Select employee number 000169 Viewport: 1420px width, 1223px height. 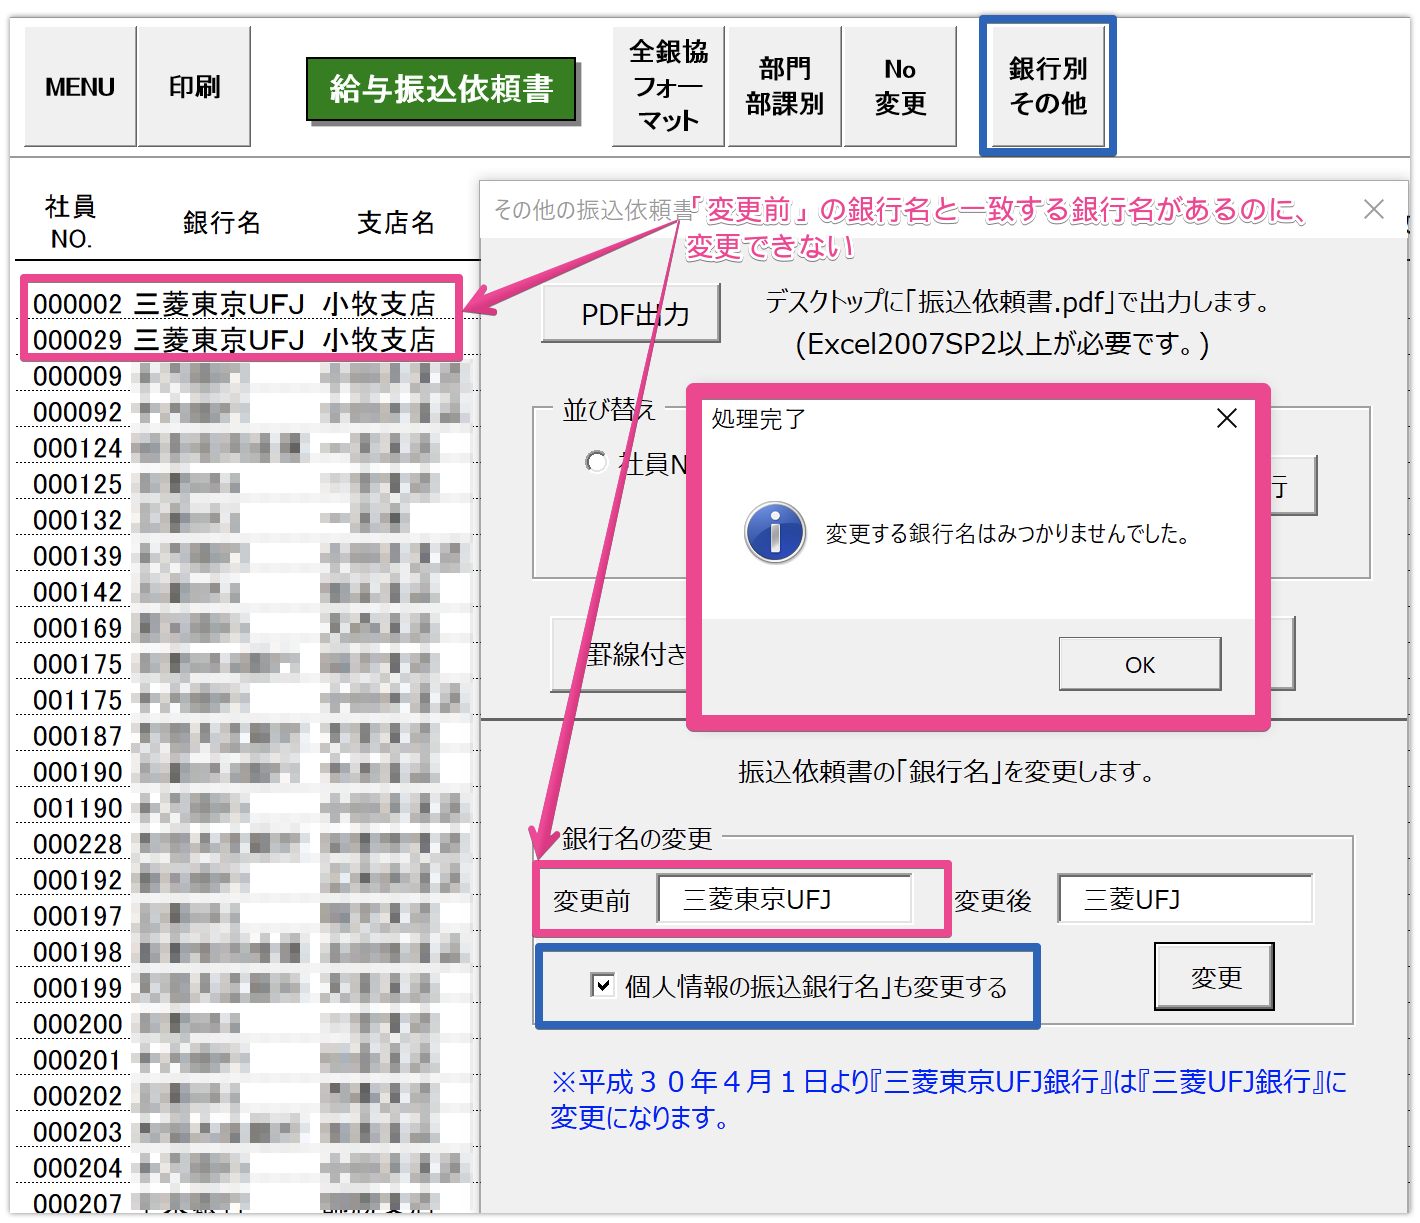pyautogui.click(x=78, y=628)
